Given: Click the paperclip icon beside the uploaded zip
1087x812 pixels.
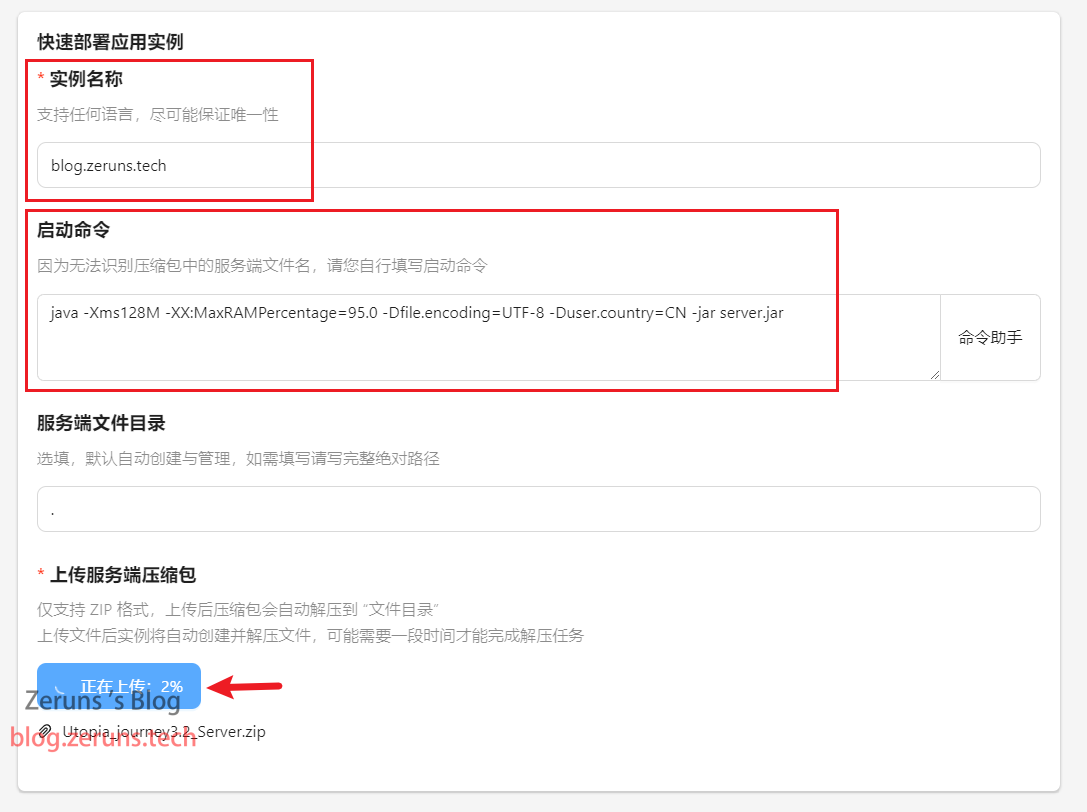Looking at the screenshot, I should pyautogui.click(x=46, y=731).
